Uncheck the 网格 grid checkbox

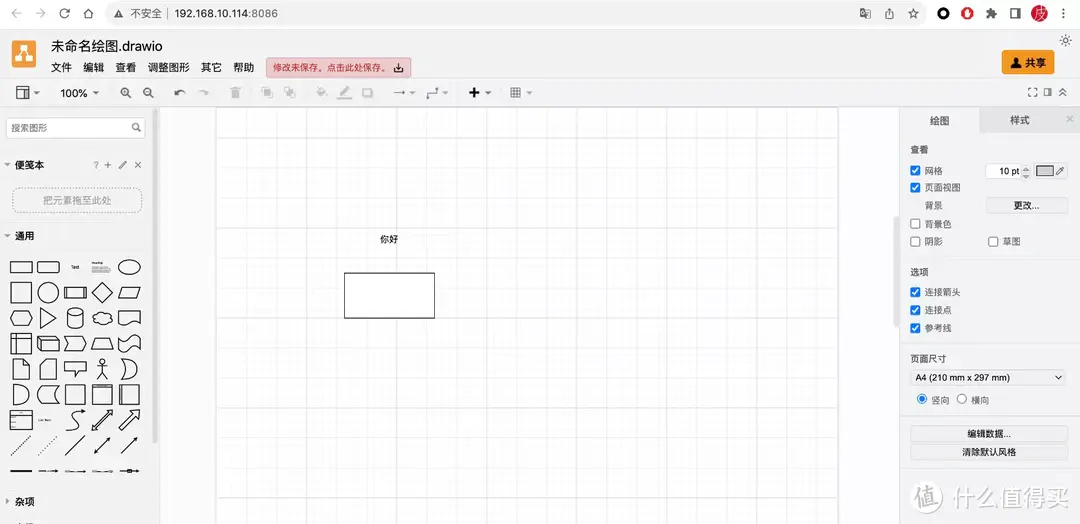tap(915, 171)
